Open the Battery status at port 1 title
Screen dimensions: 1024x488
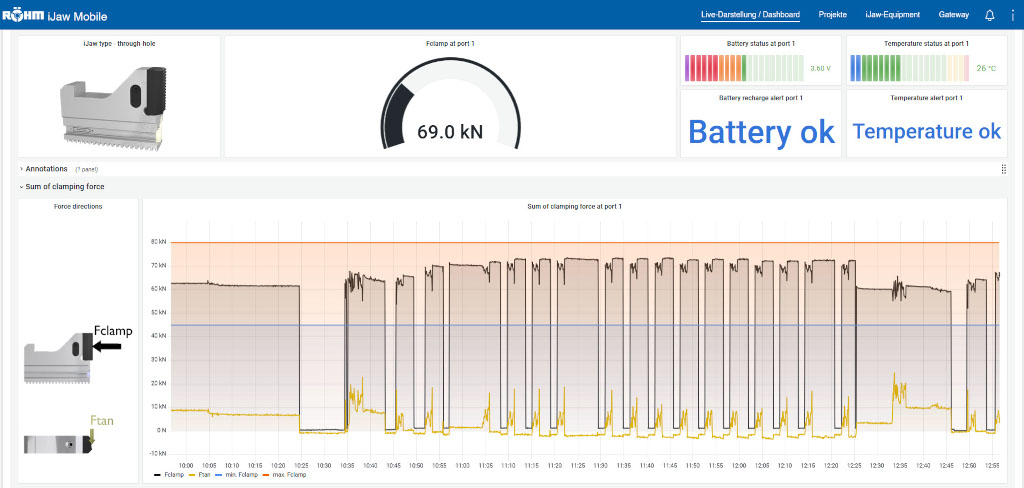click(761, 44)
